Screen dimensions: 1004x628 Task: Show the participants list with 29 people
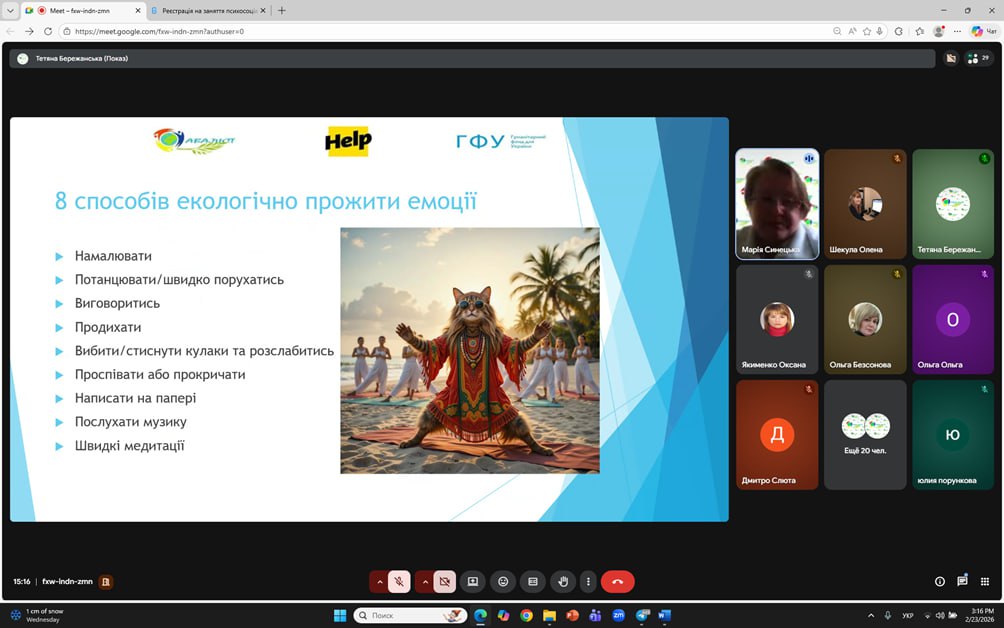pos(979,58)
